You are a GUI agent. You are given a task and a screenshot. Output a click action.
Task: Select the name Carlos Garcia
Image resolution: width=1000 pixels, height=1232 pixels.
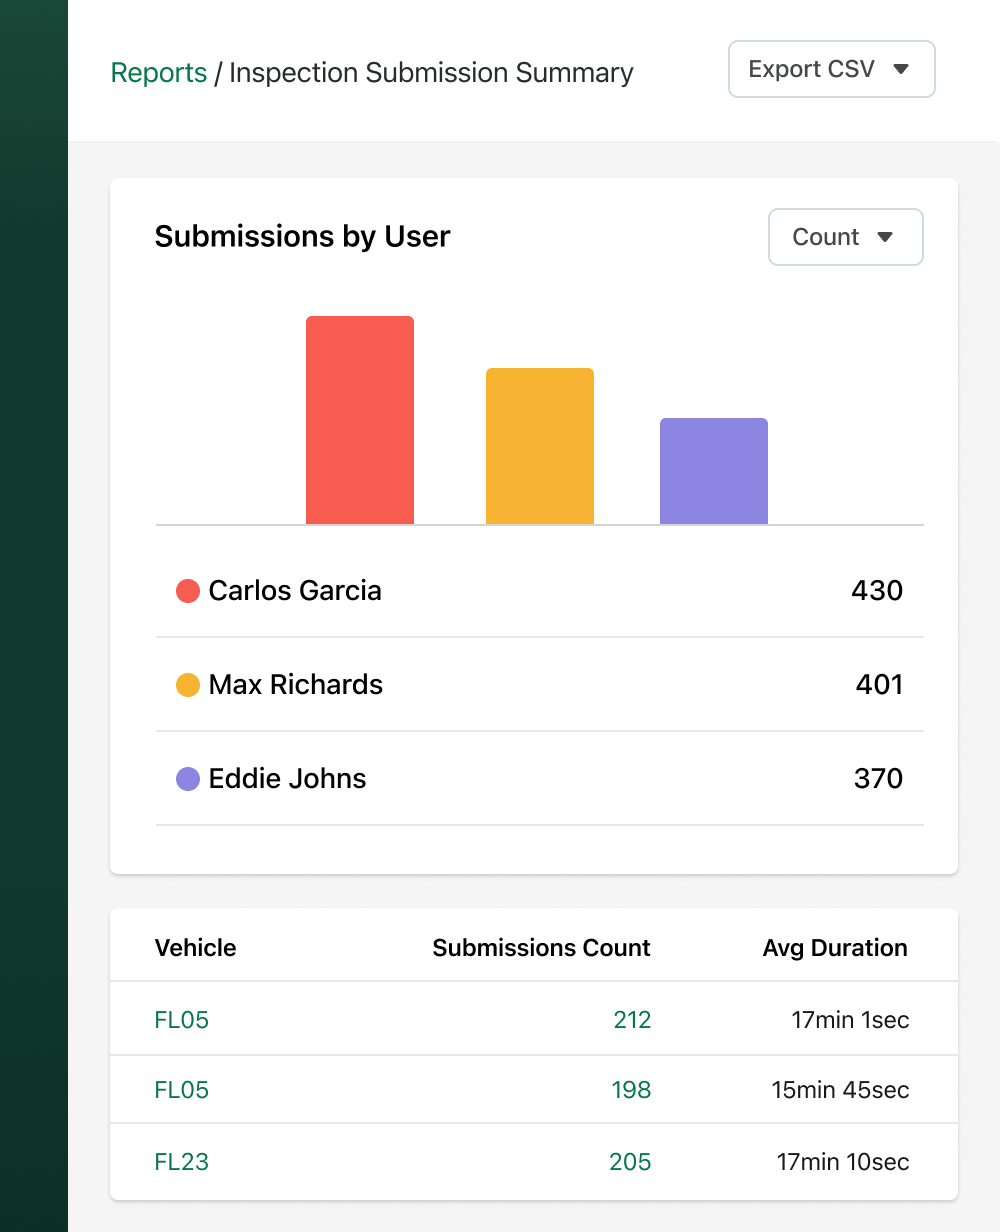pyautogui.click(x=295, y=590)
